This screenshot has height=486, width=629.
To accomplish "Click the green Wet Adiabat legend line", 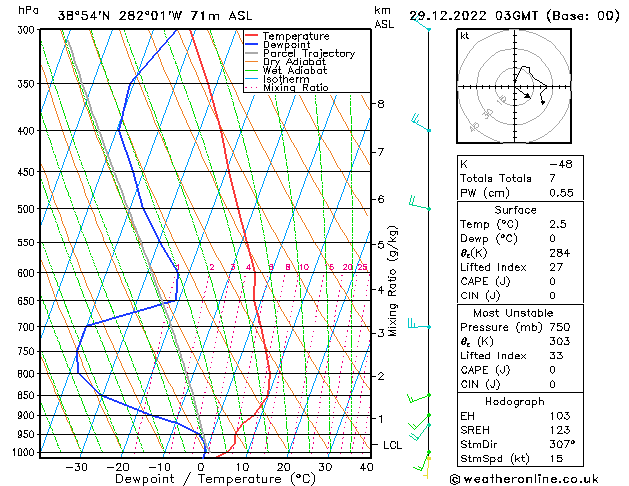I will (251, 71).
